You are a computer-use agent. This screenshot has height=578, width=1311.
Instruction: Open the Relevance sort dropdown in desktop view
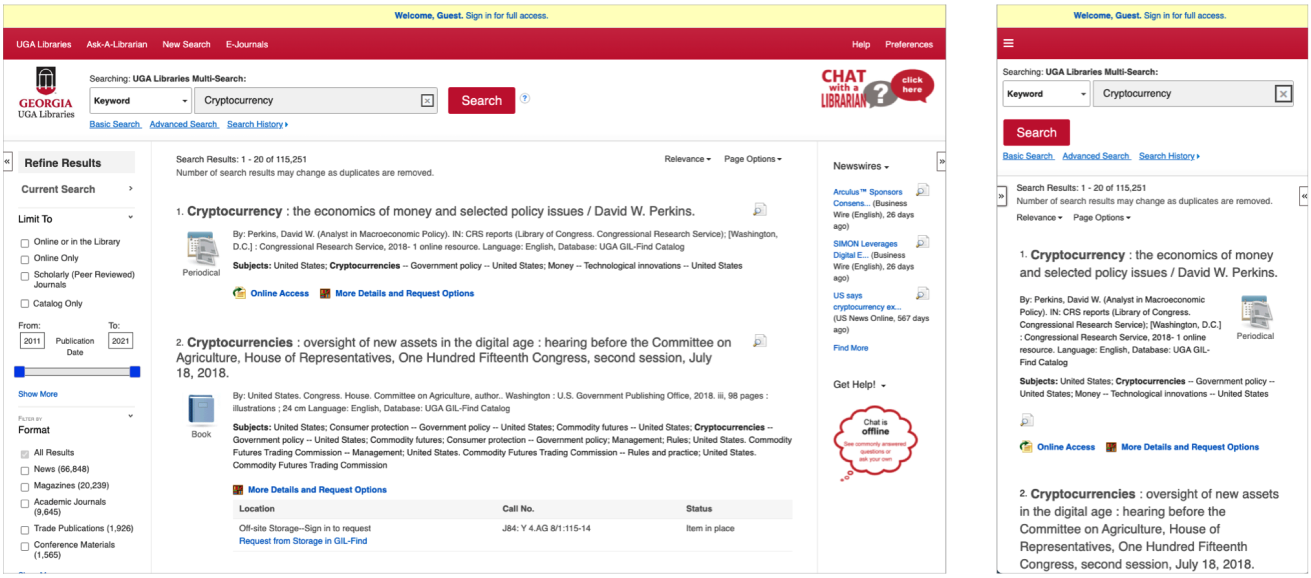(x=688, y=159)
